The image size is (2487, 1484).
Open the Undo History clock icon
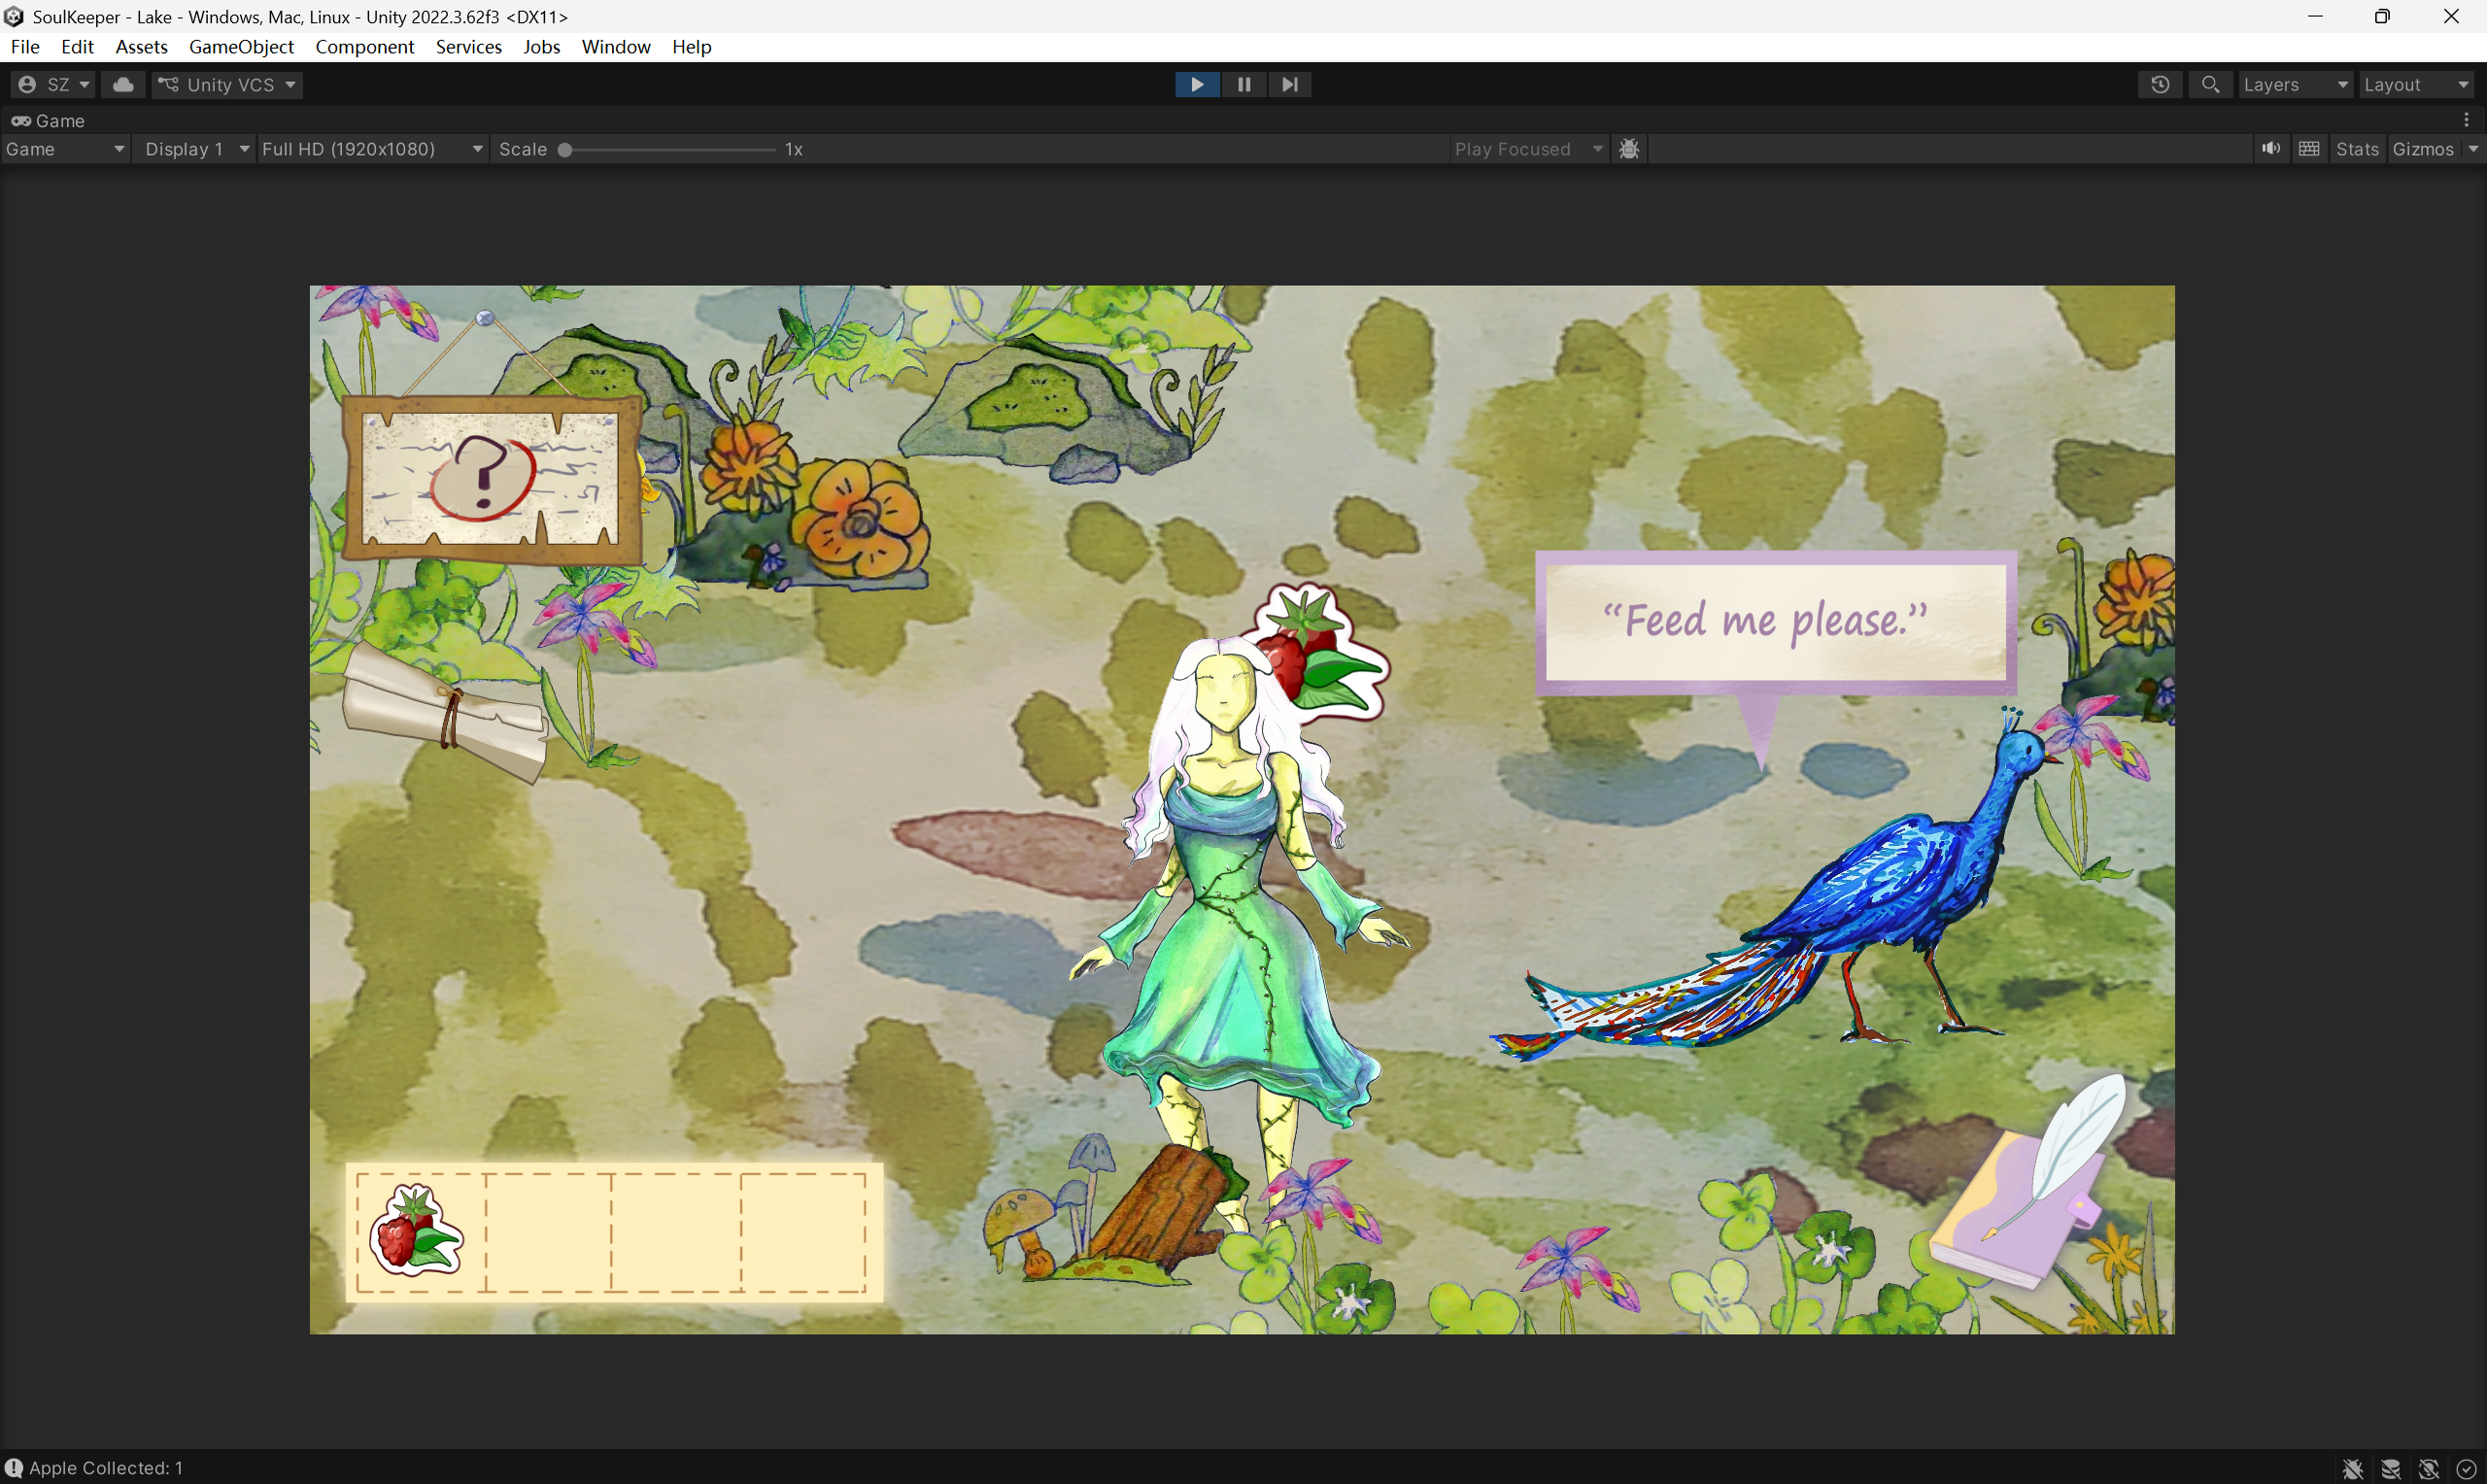coord(2160,85)
